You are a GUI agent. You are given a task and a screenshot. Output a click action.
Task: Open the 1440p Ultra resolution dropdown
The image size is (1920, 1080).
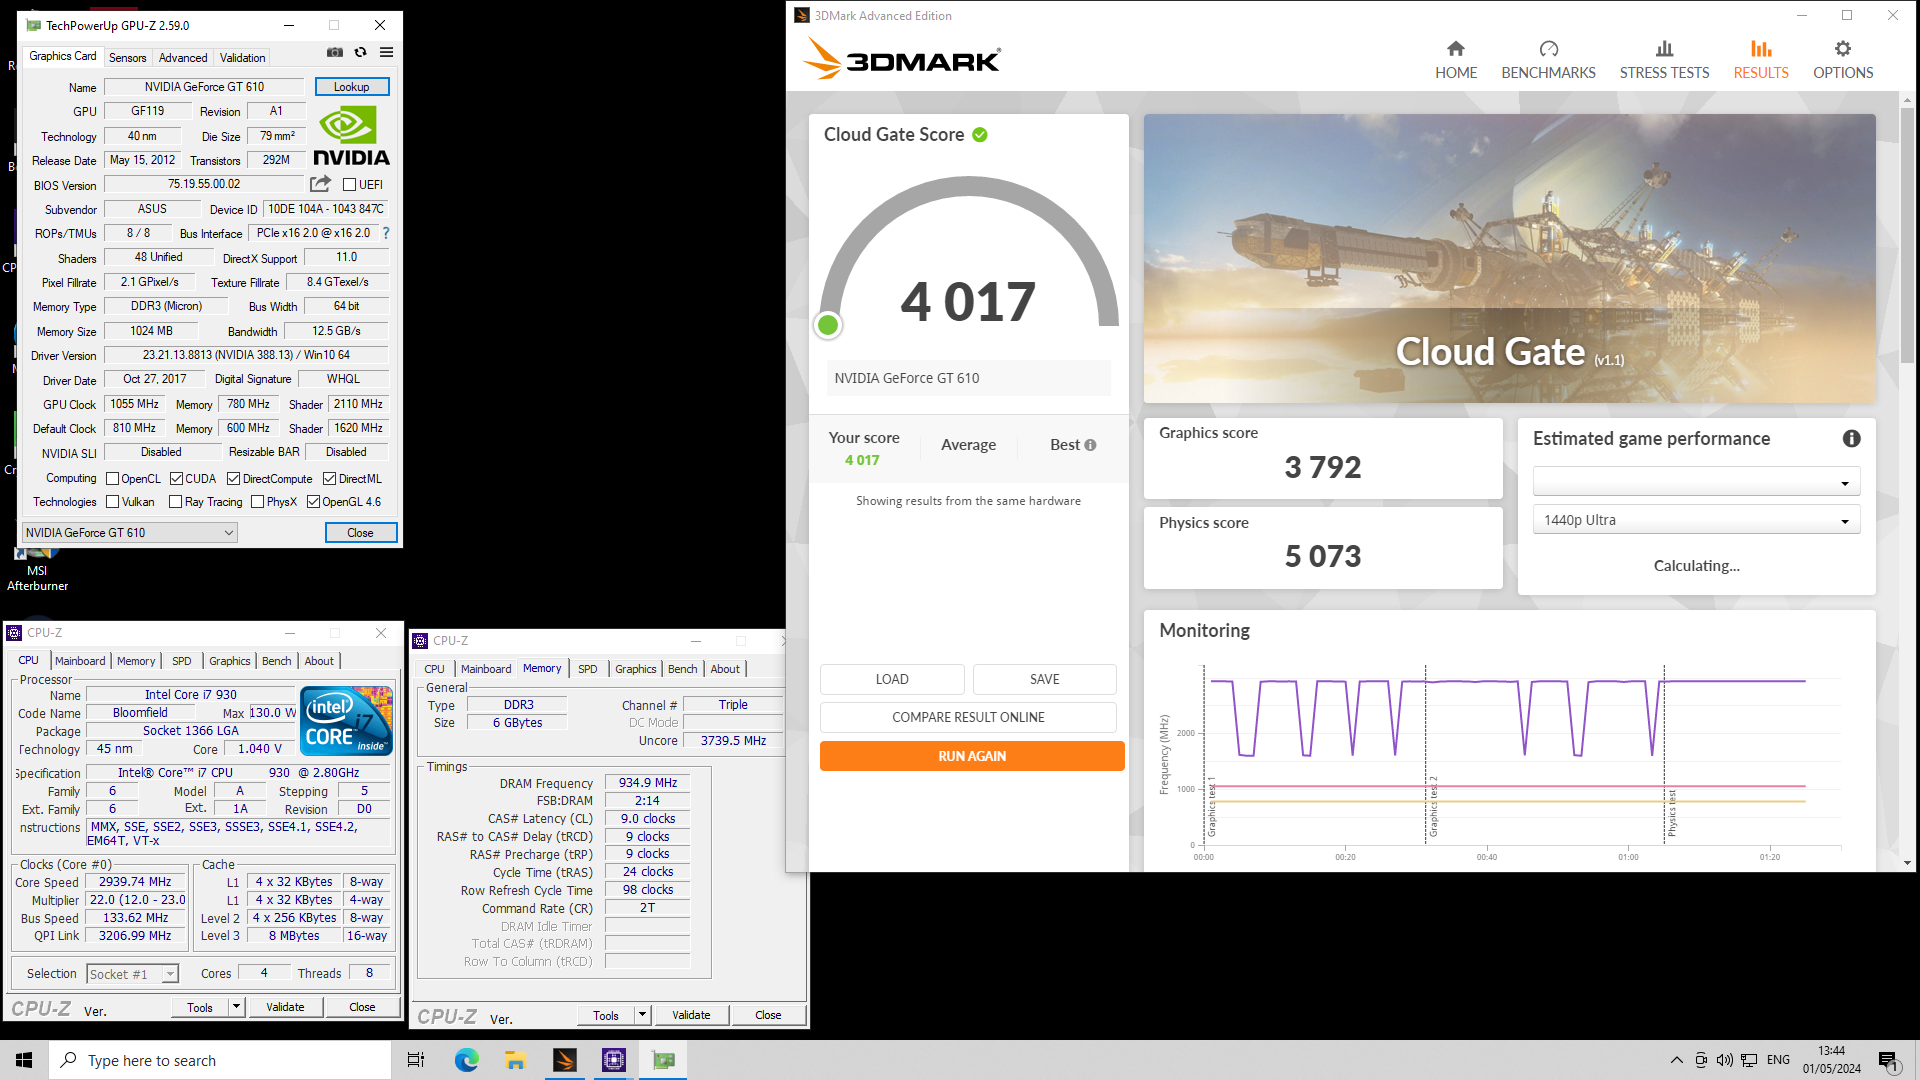(x=1696, y=520)
